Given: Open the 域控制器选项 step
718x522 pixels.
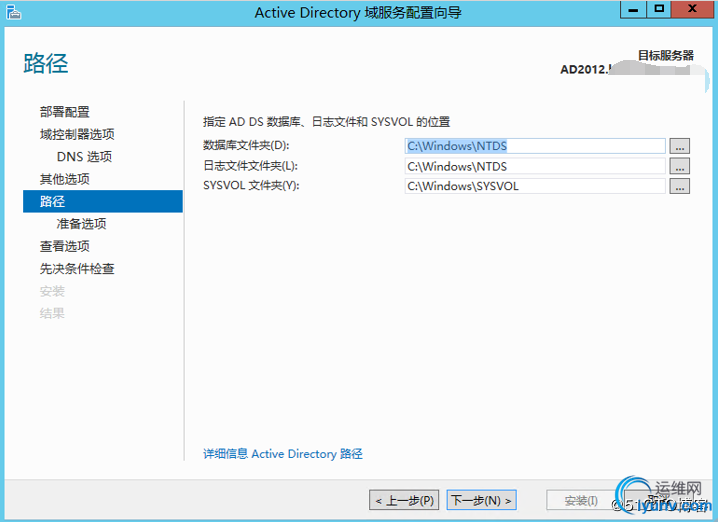Looking at the screenshot, I should 77,134.
